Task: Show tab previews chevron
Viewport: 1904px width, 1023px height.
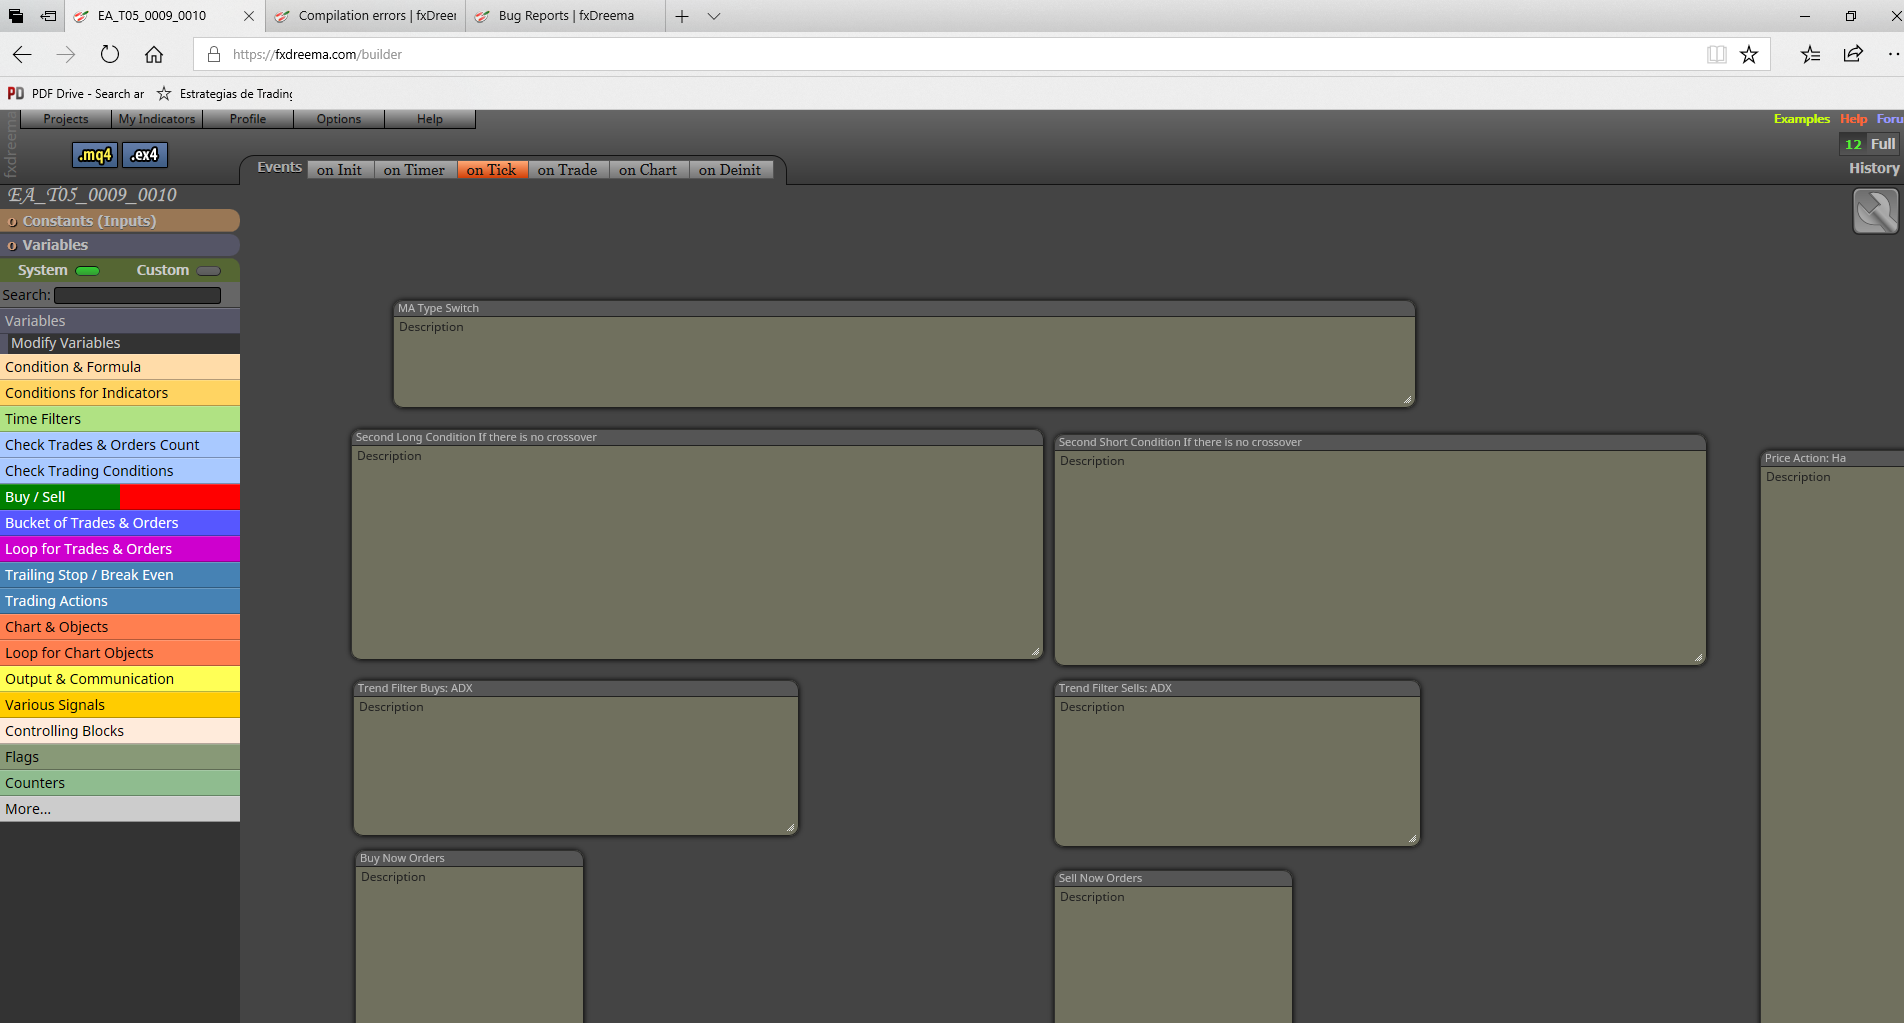Action: (714, 16)
